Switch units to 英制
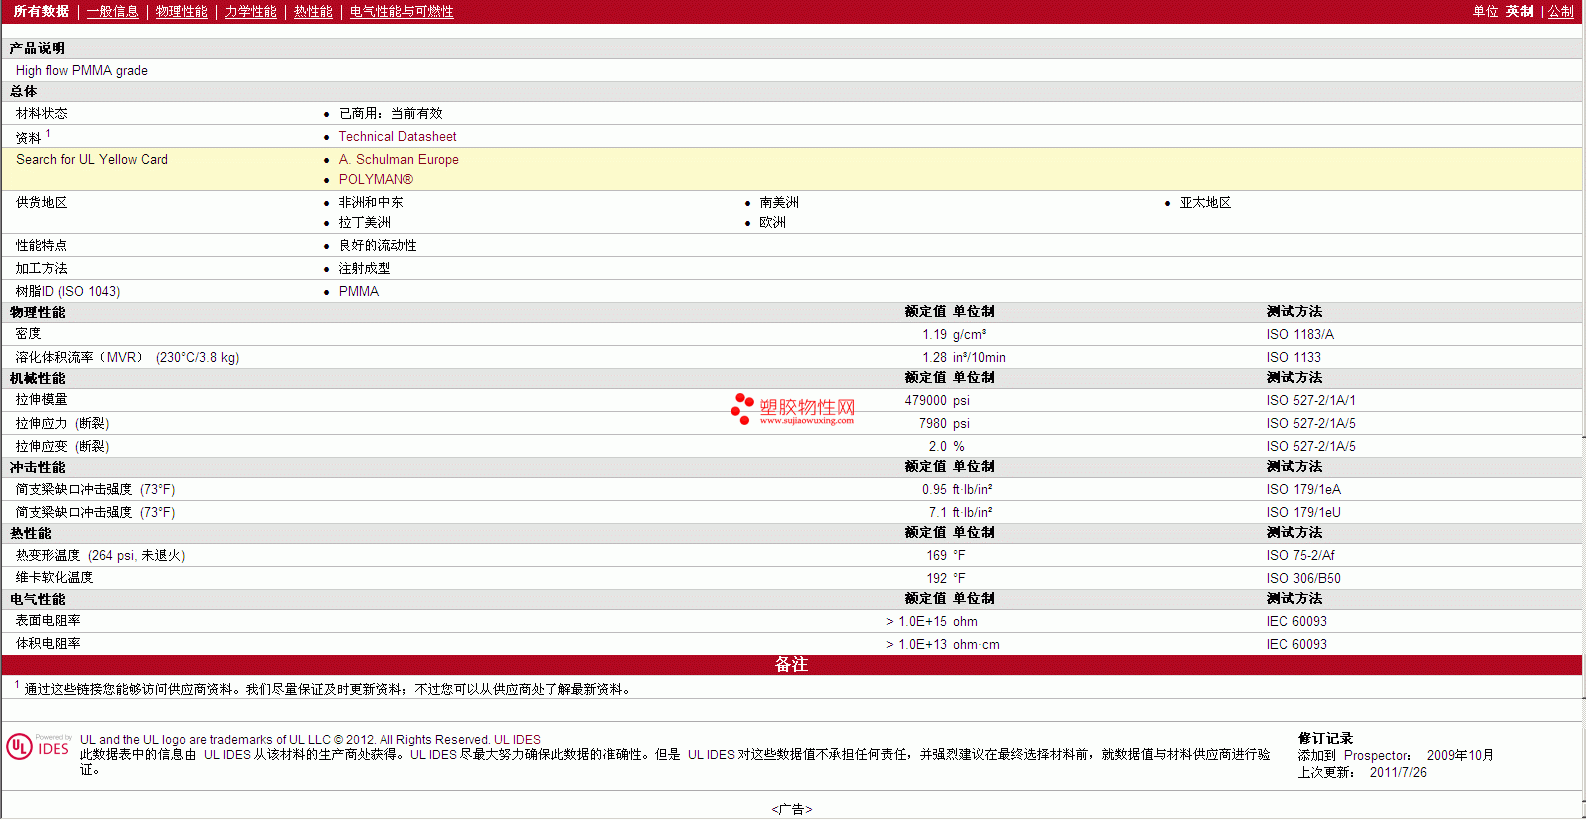1586x820 pixels. click(1519, 12)
